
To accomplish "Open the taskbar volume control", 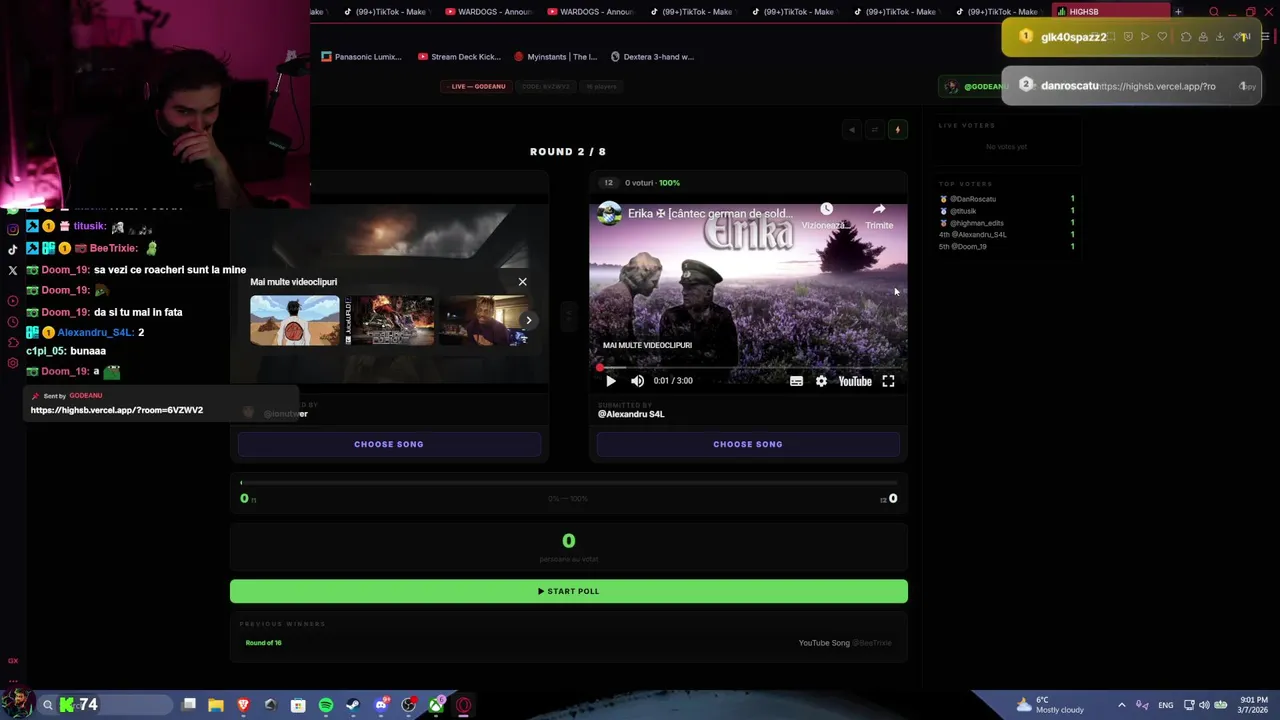I will tap(1204, 705).
